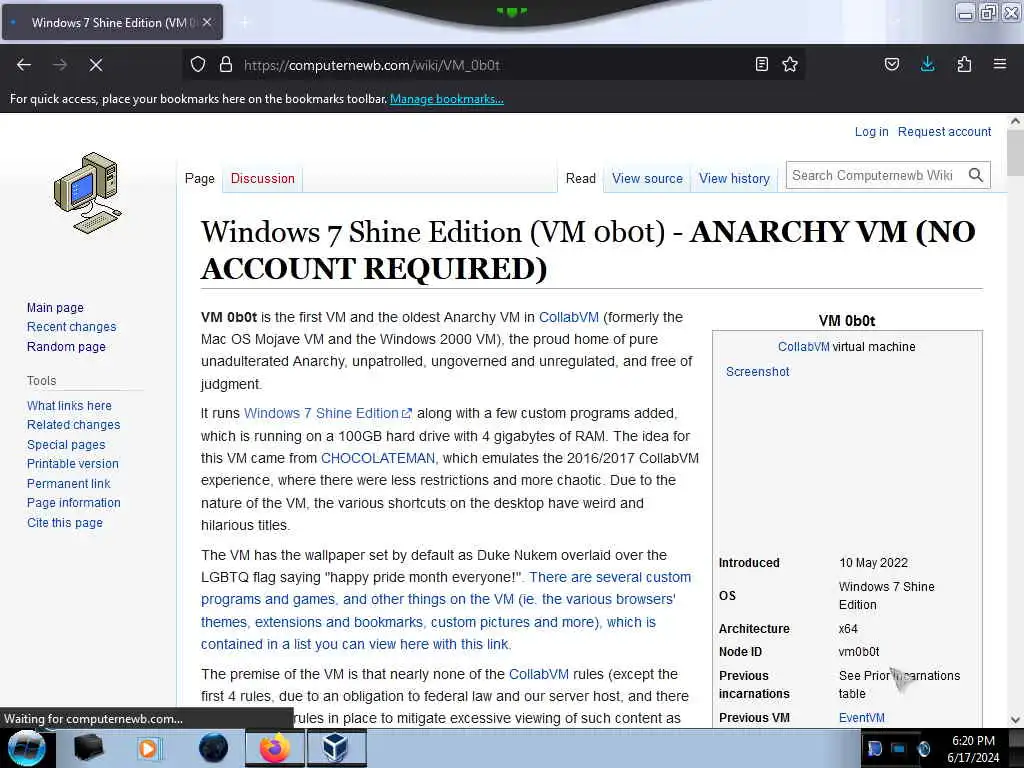This screenshot has height=768, width=1024.
Task: Stop loading the page
Action: tap(95, 65)
